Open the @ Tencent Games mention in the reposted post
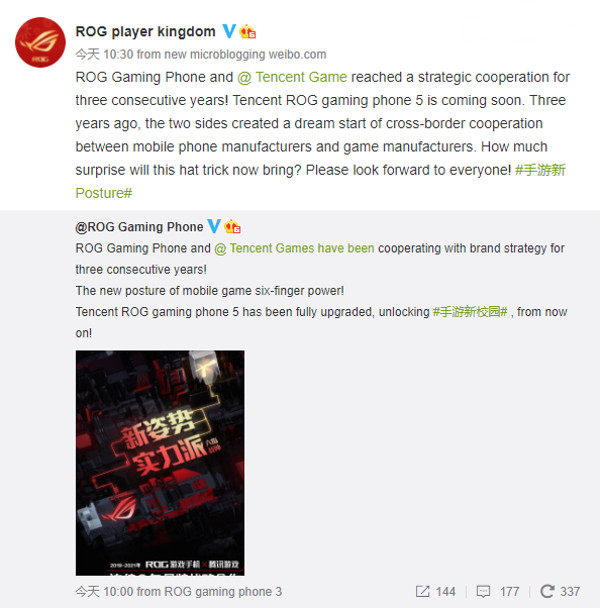Image resolution: width=600 pixels, height=608 pixels. [294, 248]
